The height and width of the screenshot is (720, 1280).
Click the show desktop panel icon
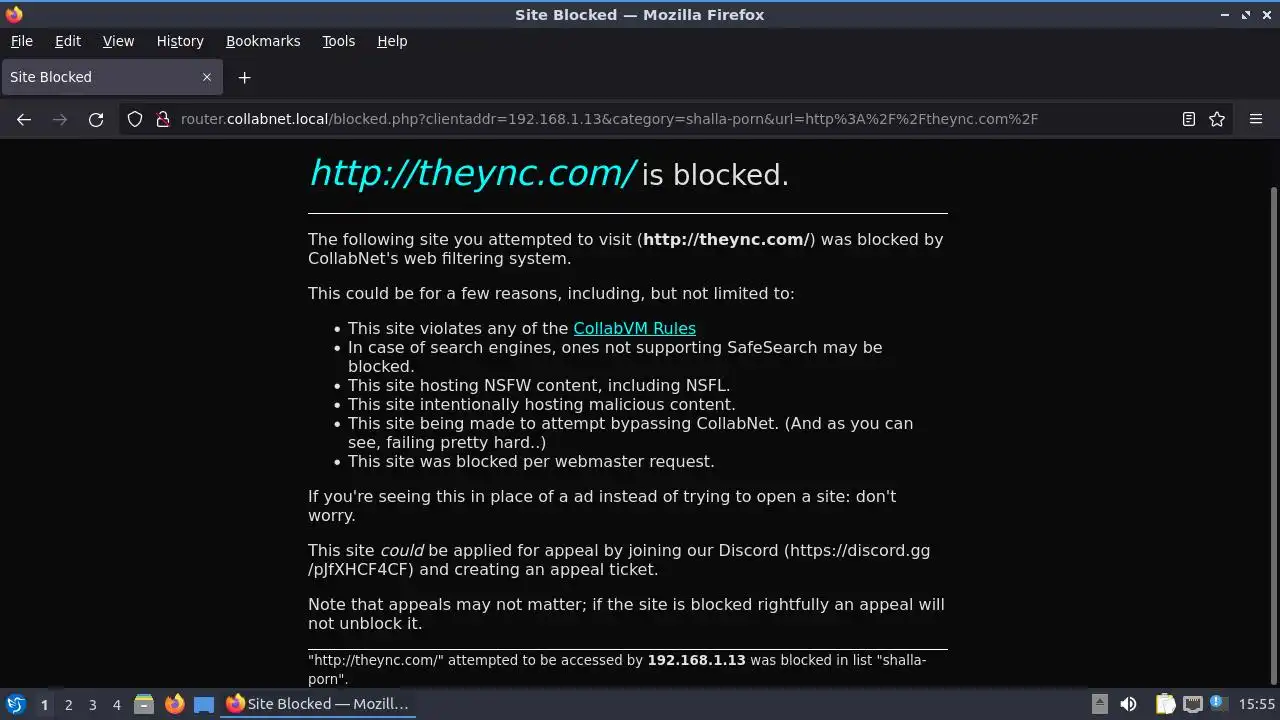coord(204,704)
